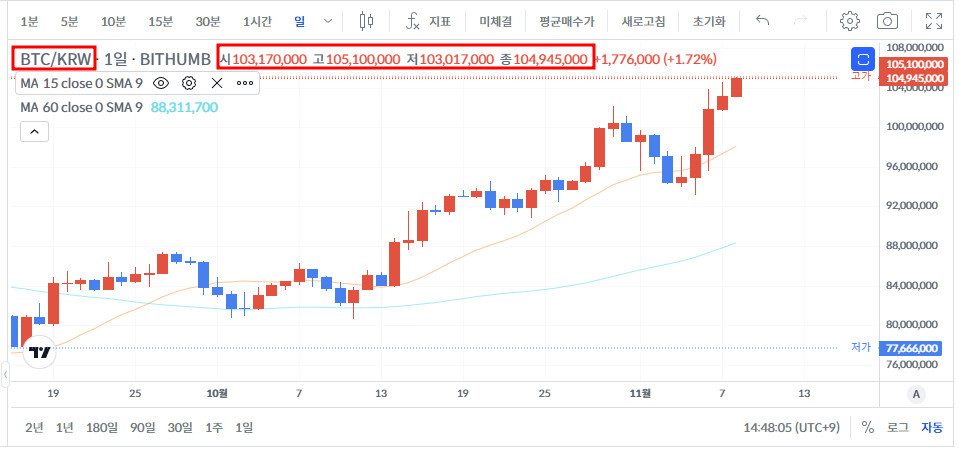Expand the time interval dropdown arrow
The image size is (959, 449).
327,21
